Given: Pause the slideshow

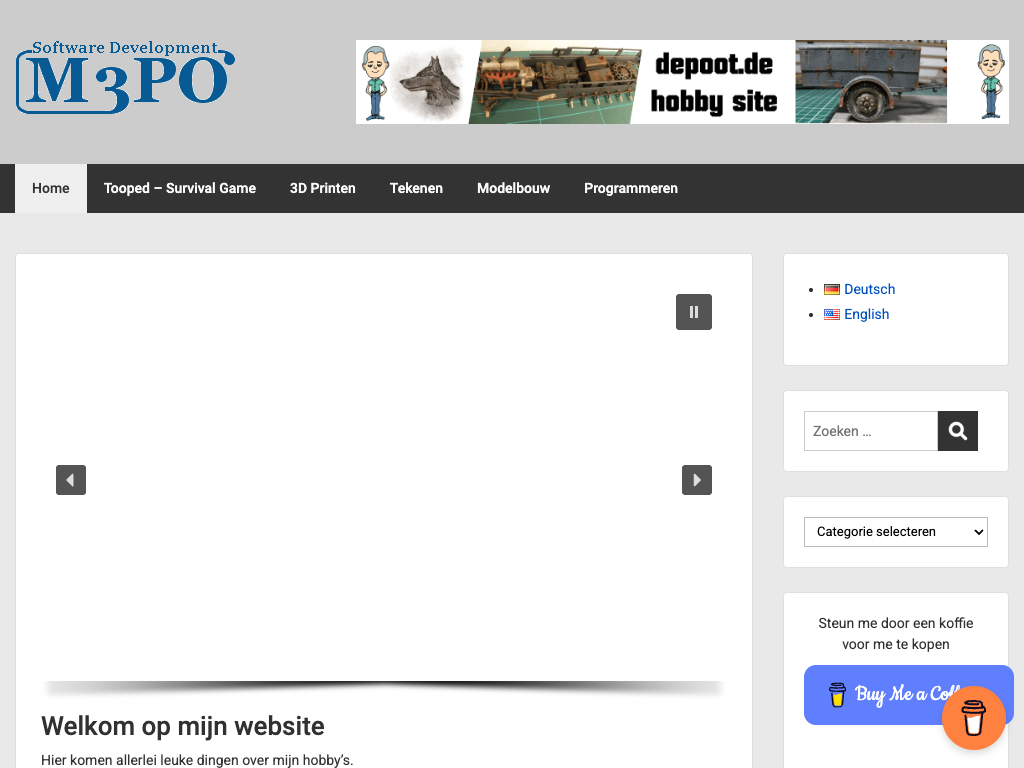Looking at the screenshot, I should pos(694,312).
